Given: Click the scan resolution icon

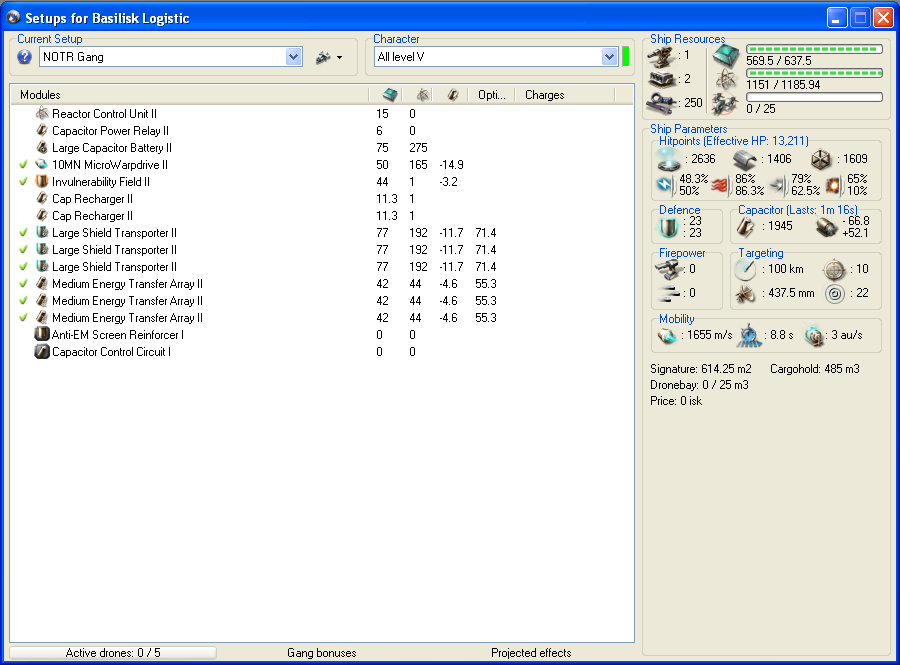Looking at the screenshot, I should point(745,294).
